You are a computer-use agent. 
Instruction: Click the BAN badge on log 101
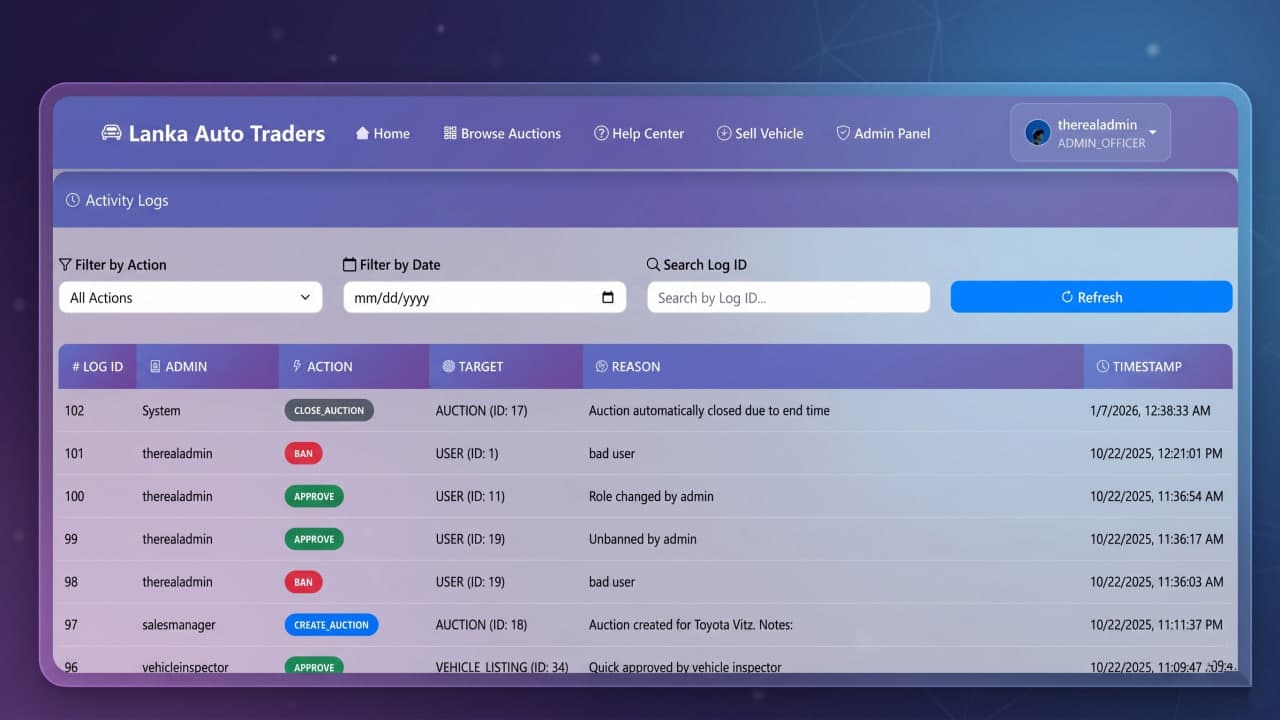[303, 453]
